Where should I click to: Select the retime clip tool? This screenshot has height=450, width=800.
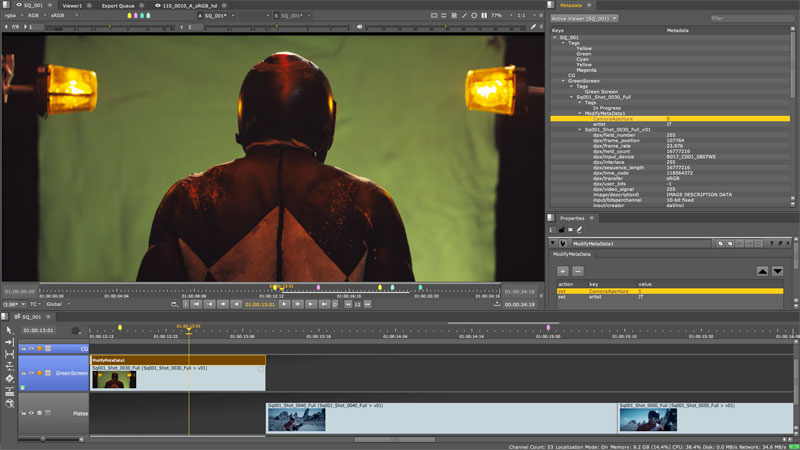9,391
